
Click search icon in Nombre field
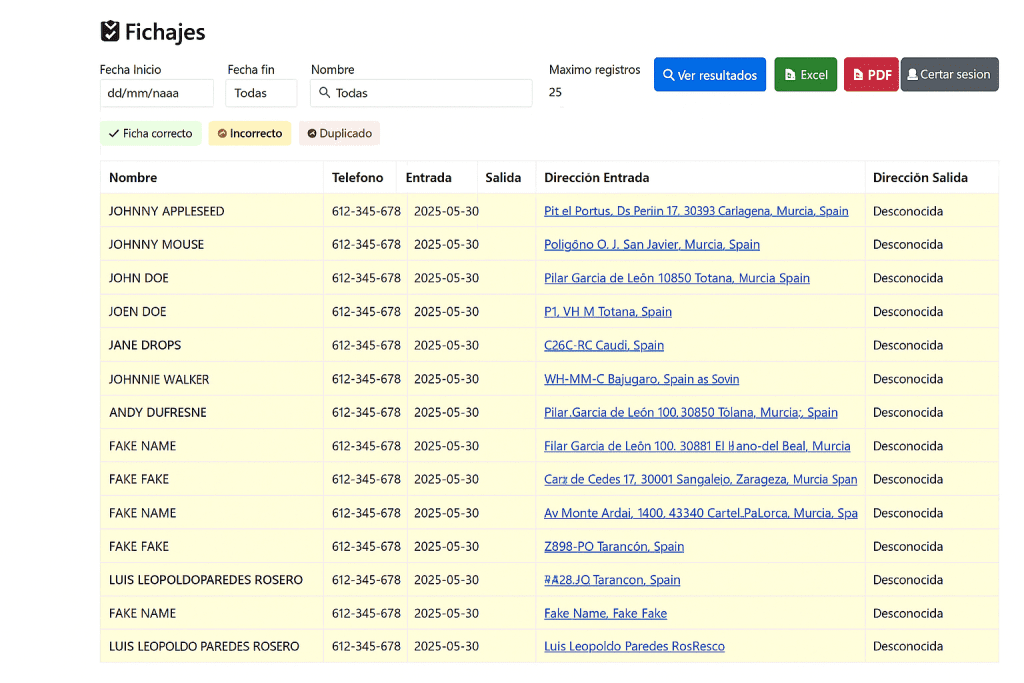(x=324, y=93)
